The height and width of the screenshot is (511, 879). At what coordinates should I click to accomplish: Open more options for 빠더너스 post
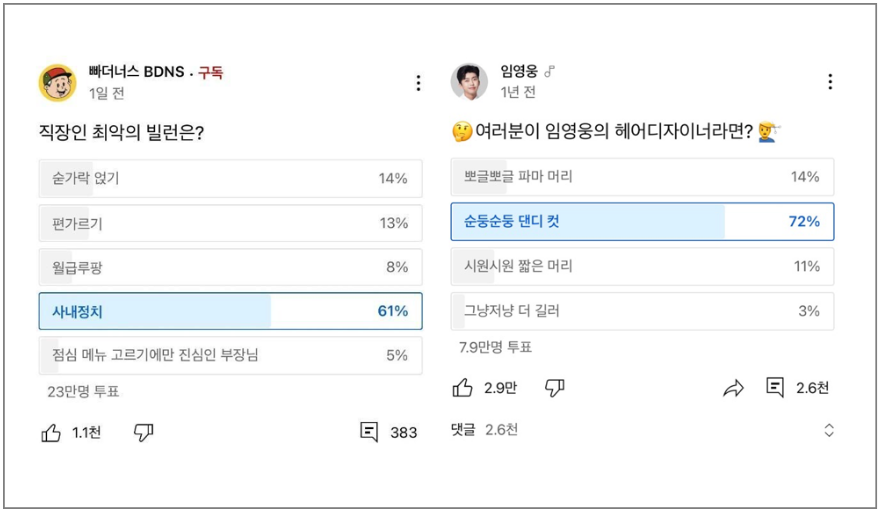[x=418, y=83]
